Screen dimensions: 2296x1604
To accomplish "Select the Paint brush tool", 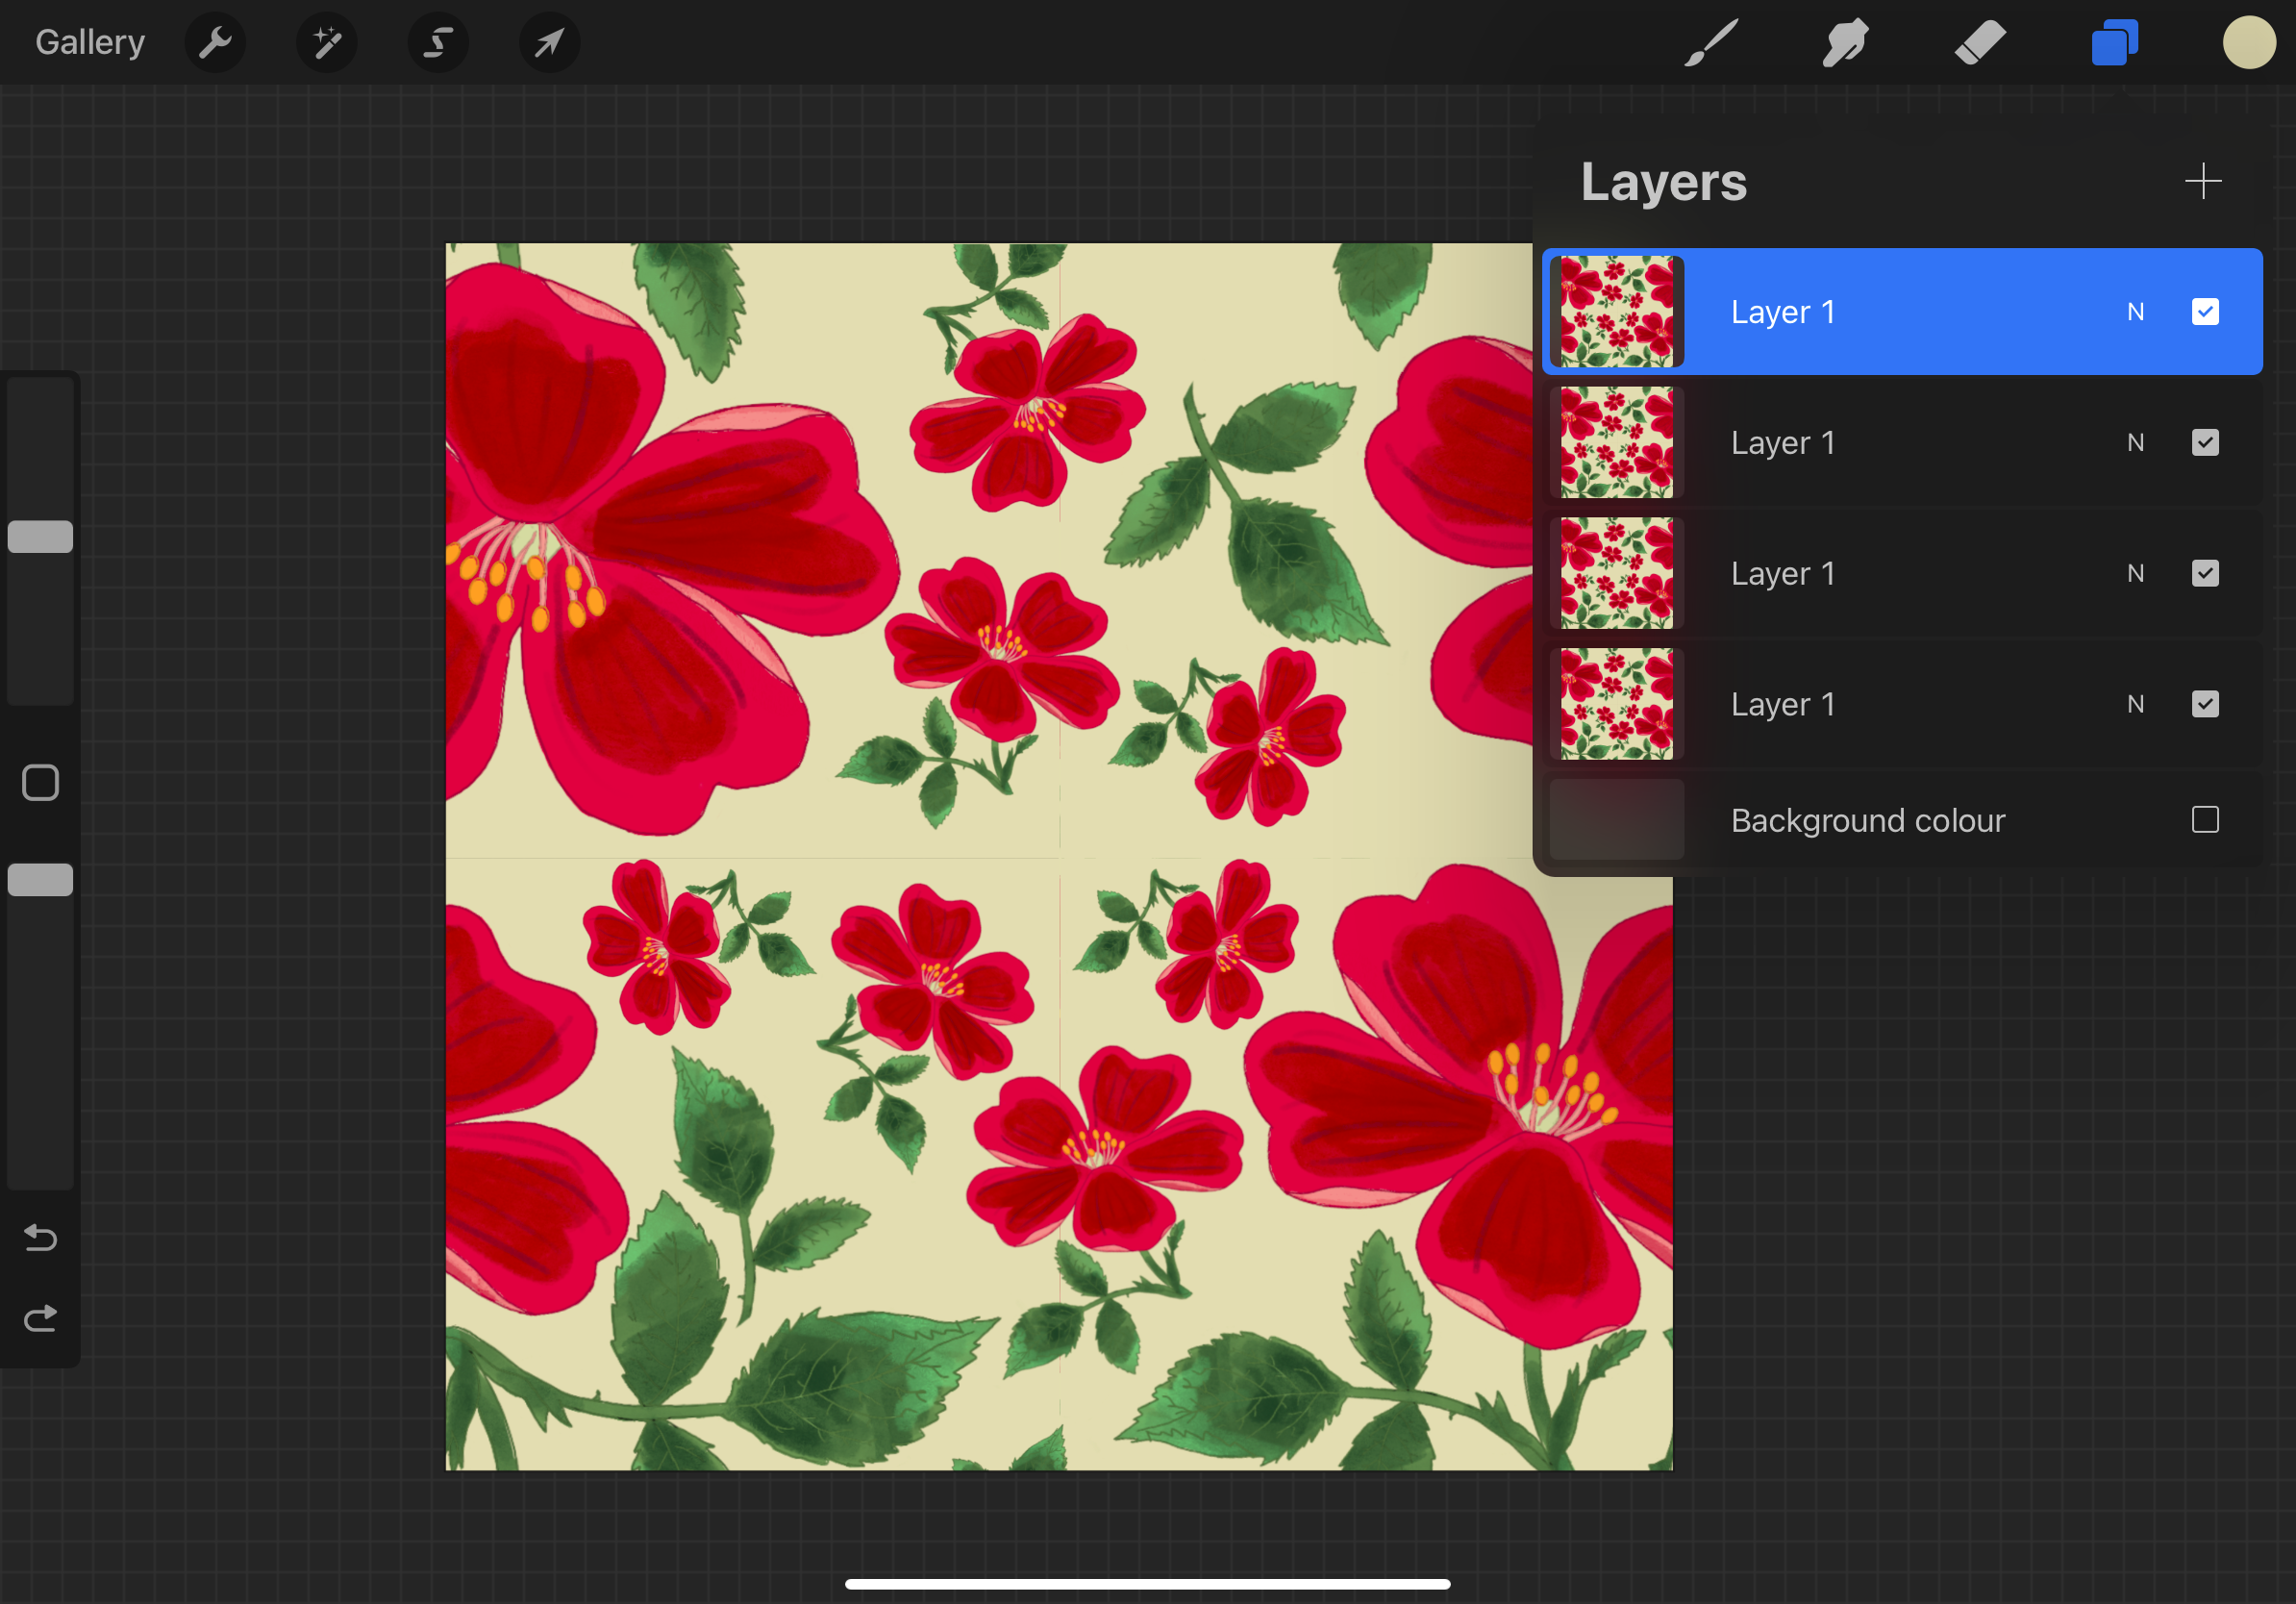I will click(1711, 43).
